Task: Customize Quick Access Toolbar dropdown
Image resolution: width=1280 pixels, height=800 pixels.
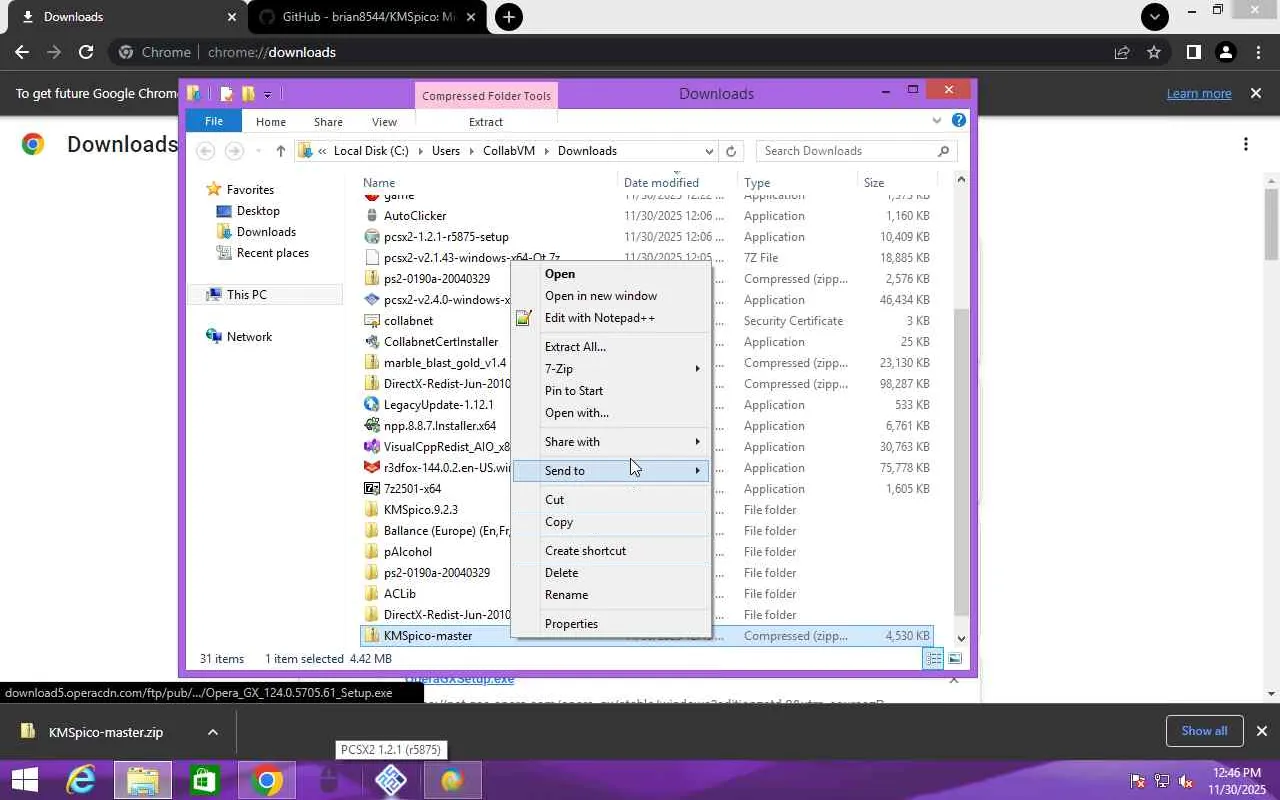Action: pos(267,95)
